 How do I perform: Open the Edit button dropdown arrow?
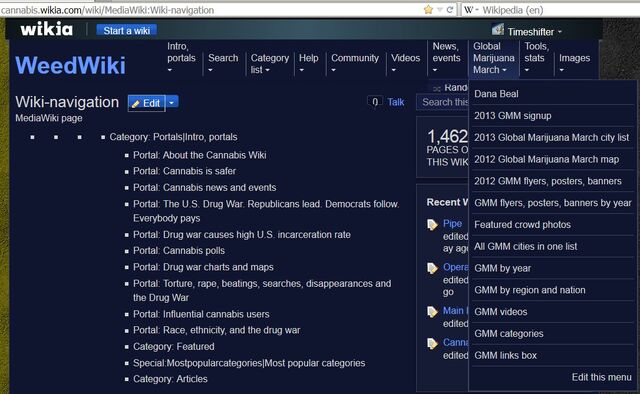[x=172, y=102]
